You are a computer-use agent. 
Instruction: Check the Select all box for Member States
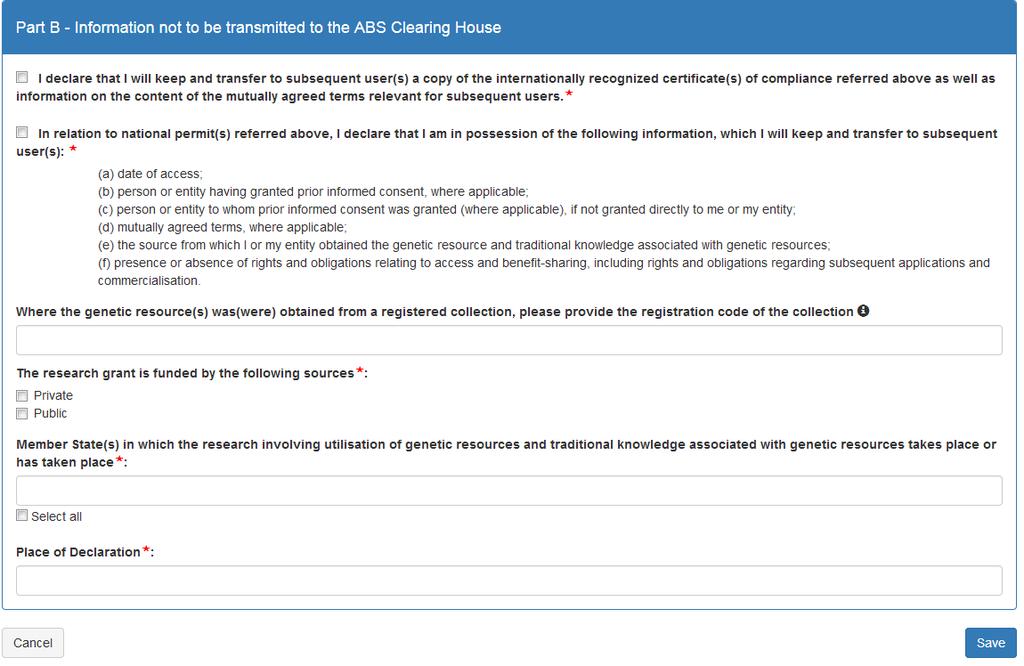click(x=22, y=515)
